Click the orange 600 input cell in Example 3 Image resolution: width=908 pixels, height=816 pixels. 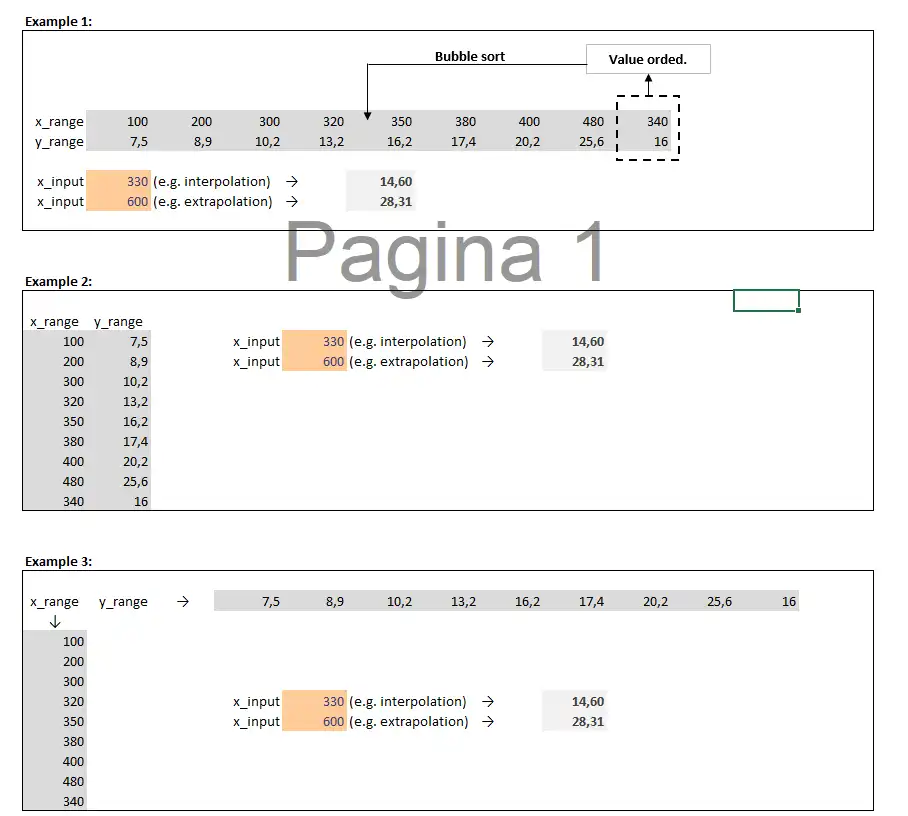click(x=314, y=722)
